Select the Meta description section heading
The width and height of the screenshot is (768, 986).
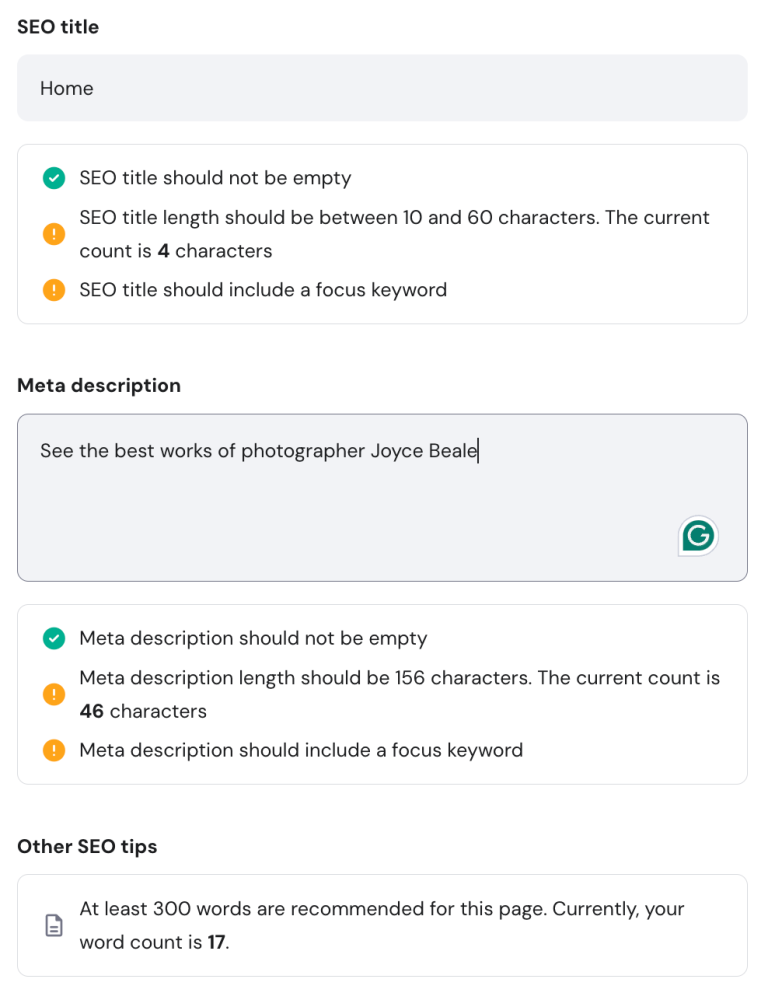pyautogui.click(x=98, y=385)
